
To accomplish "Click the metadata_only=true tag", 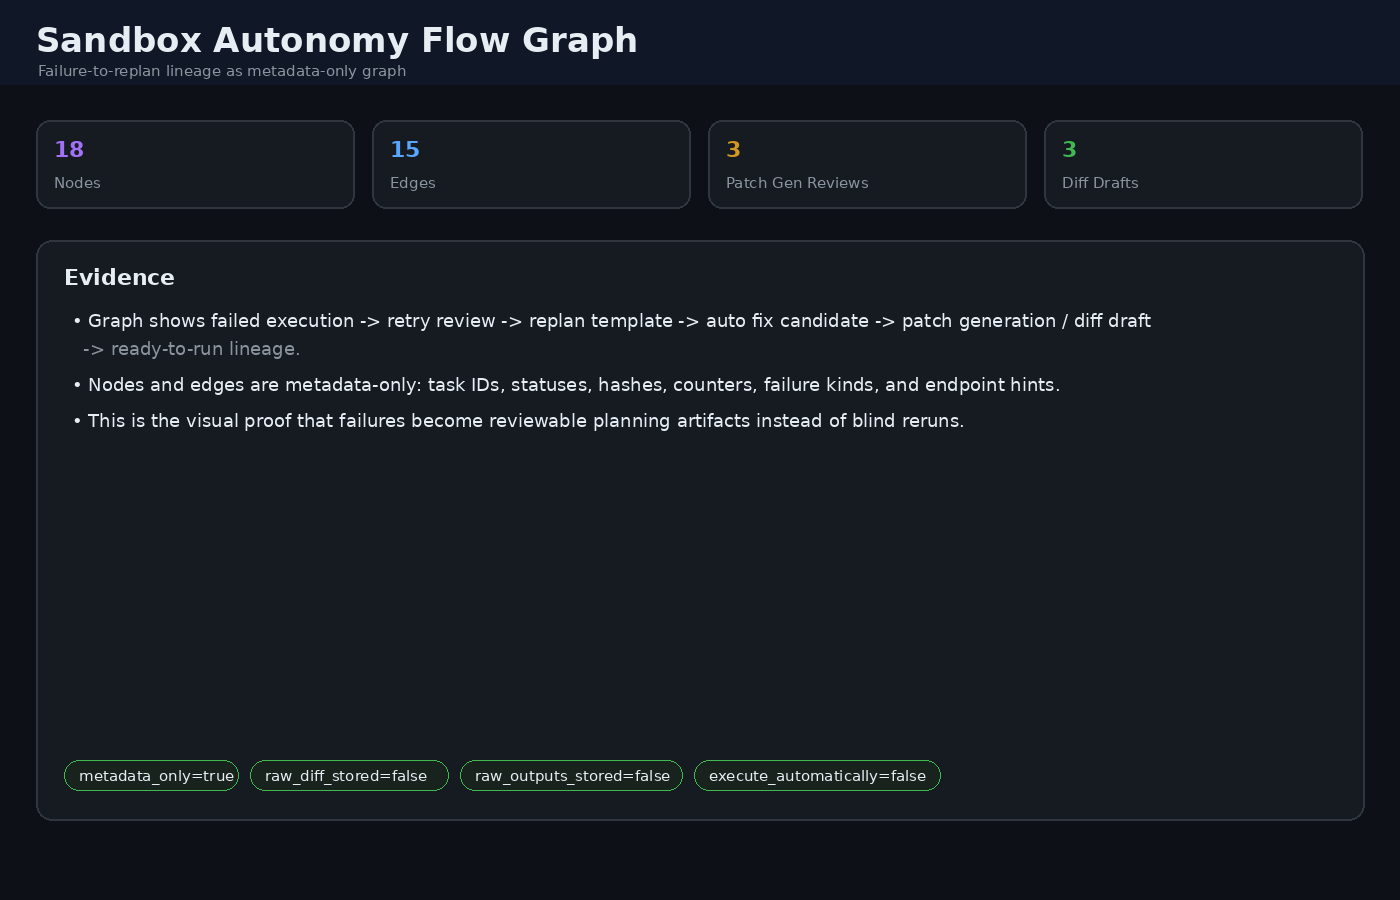I will (152, 776).
